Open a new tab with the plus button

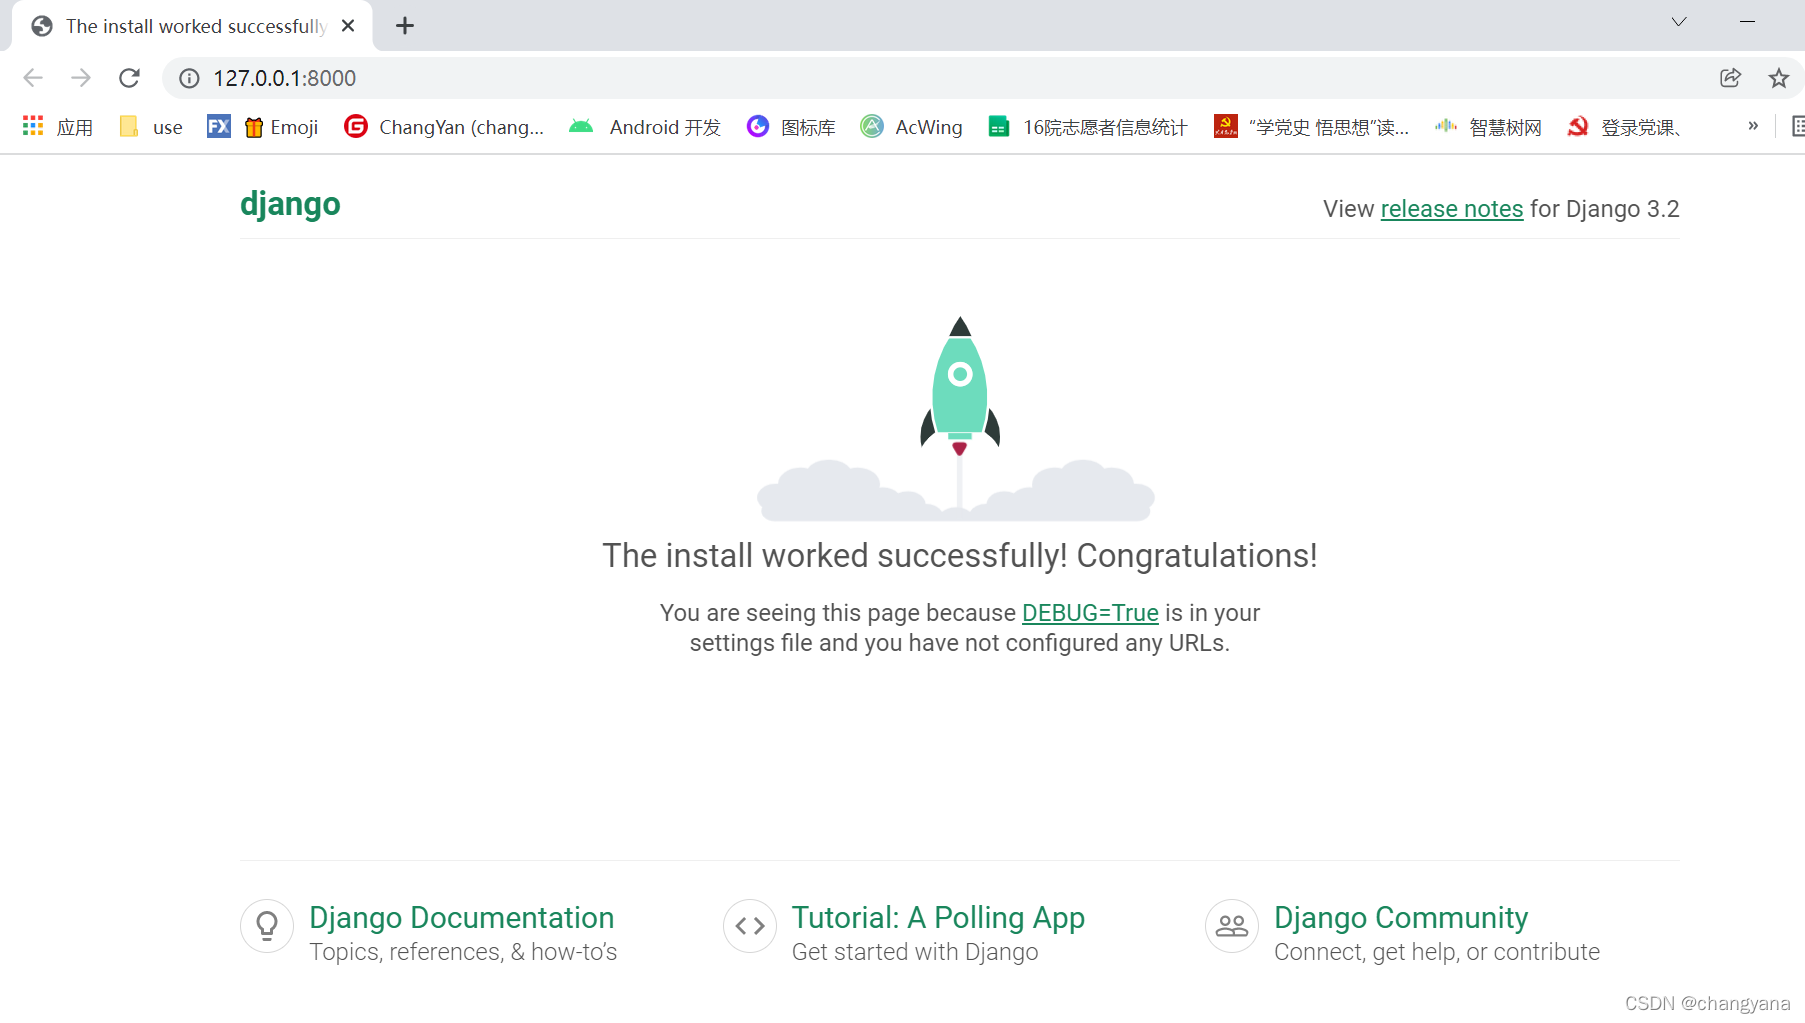405,26
